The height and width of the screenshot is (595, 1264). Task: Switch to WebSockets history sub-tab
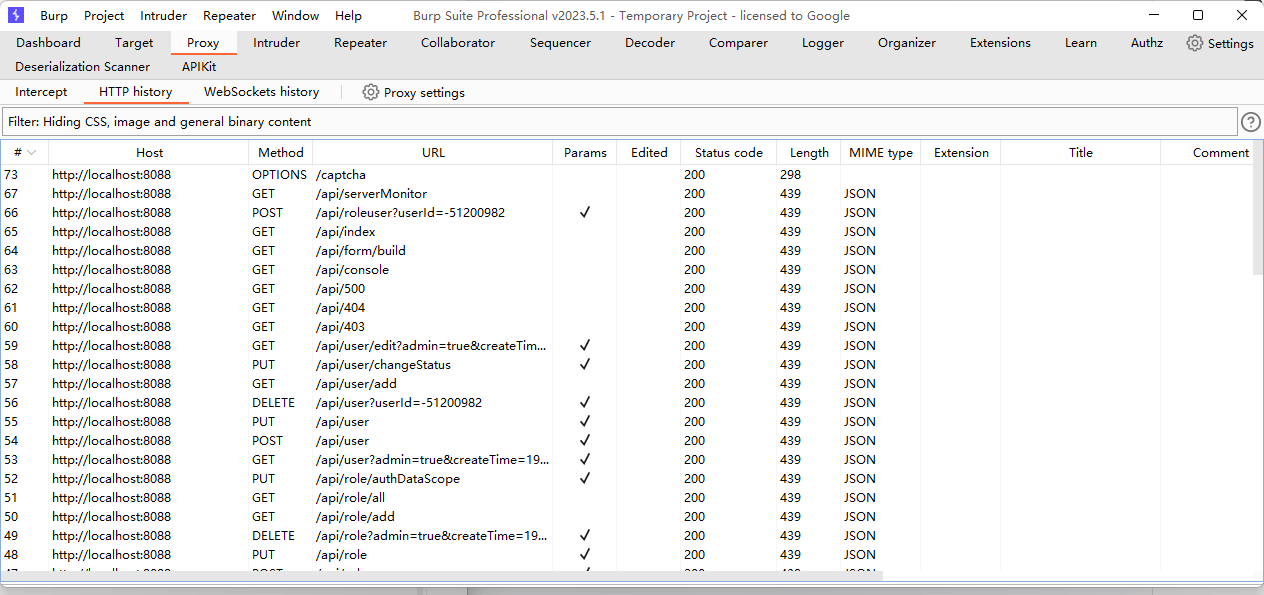point(261,92)
